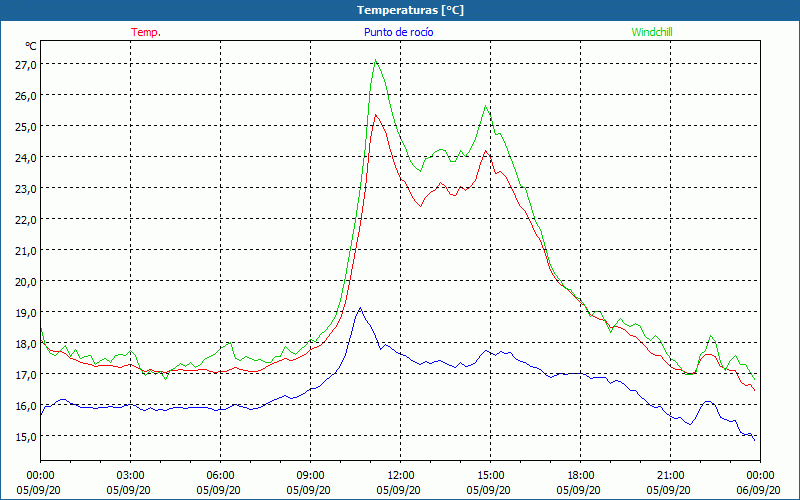Click the 12:00 time axis label
This screenshot has width=800, height=500.
[x=401, y=475]
